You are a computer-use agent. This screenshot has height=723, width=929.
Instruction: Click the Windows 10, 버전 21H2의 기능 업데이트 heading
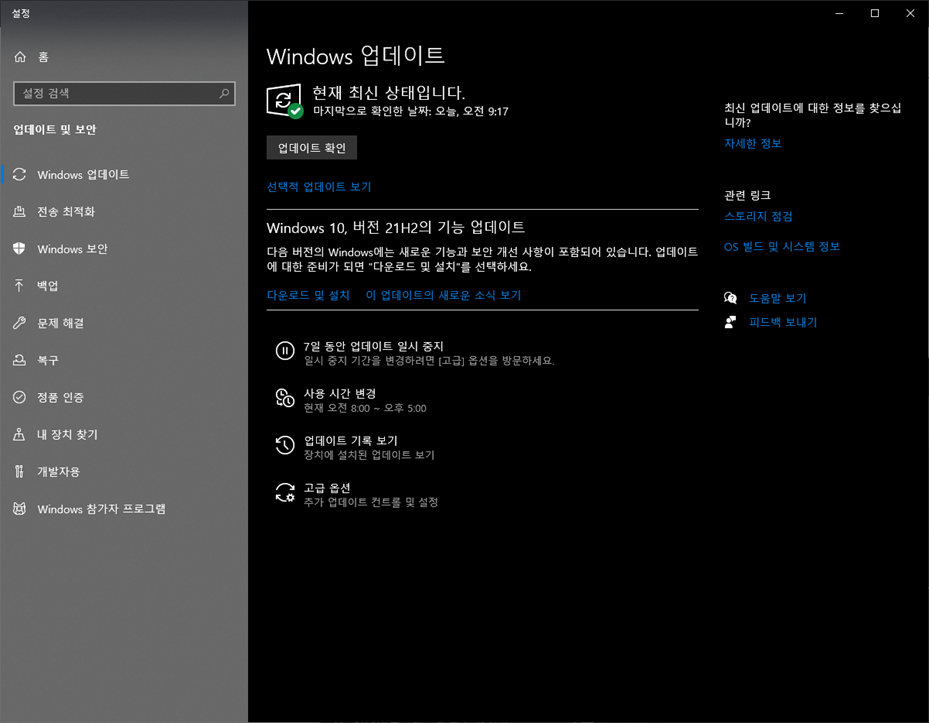click(396, 228)
